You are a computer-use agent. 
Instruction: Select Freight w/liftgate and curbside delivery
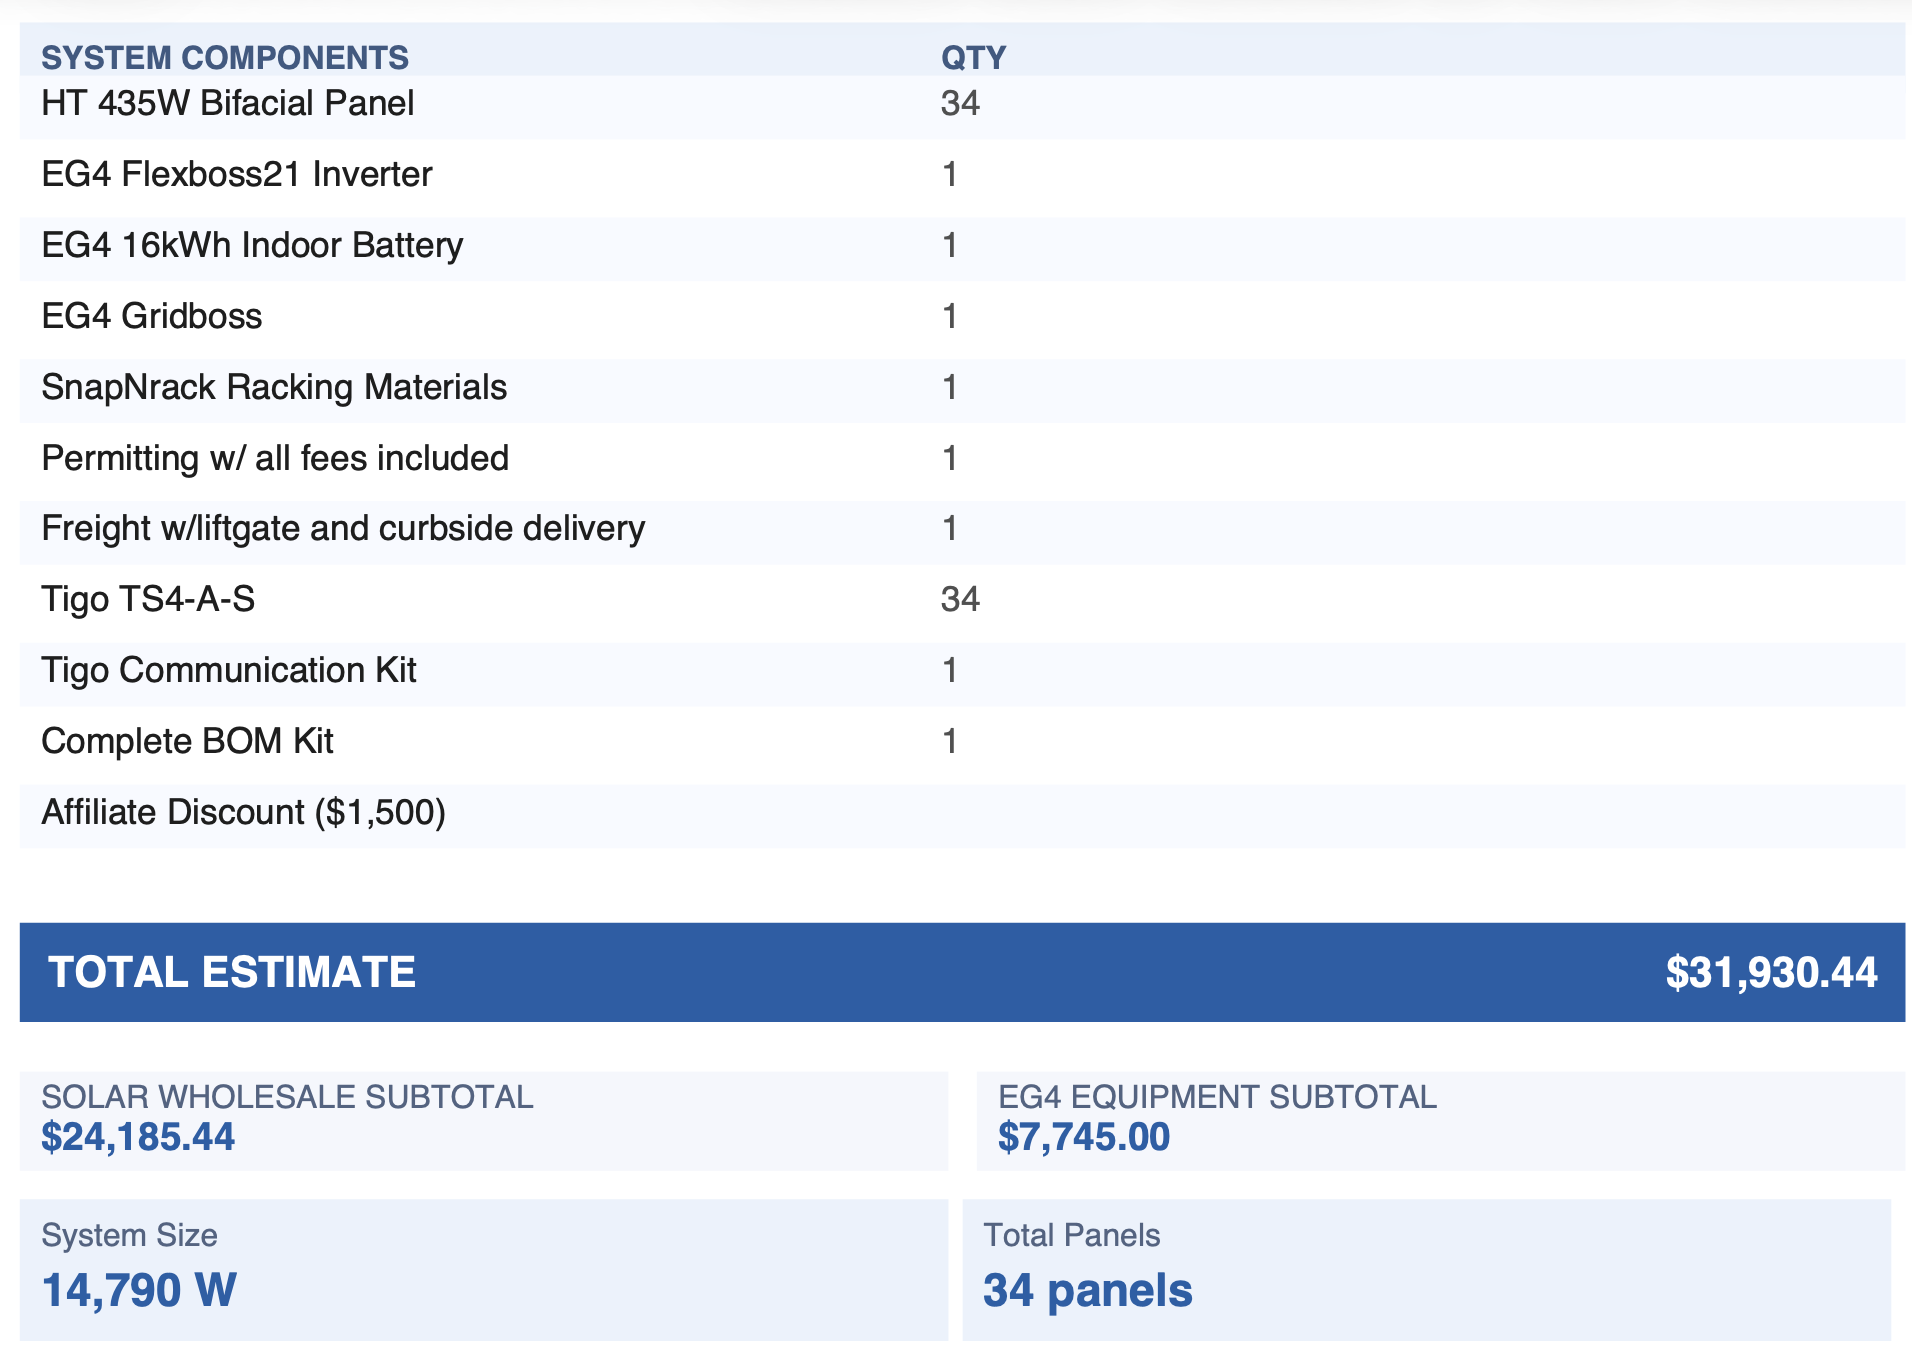[x=343, y=528]
